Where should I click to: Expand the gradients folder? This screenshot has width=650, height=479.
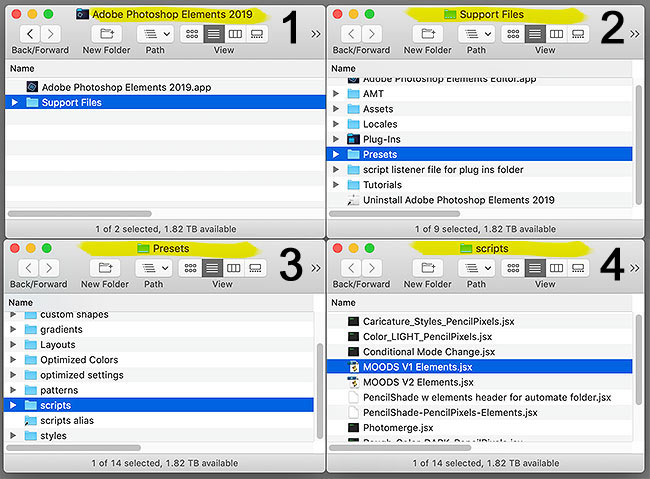point(13,329)
